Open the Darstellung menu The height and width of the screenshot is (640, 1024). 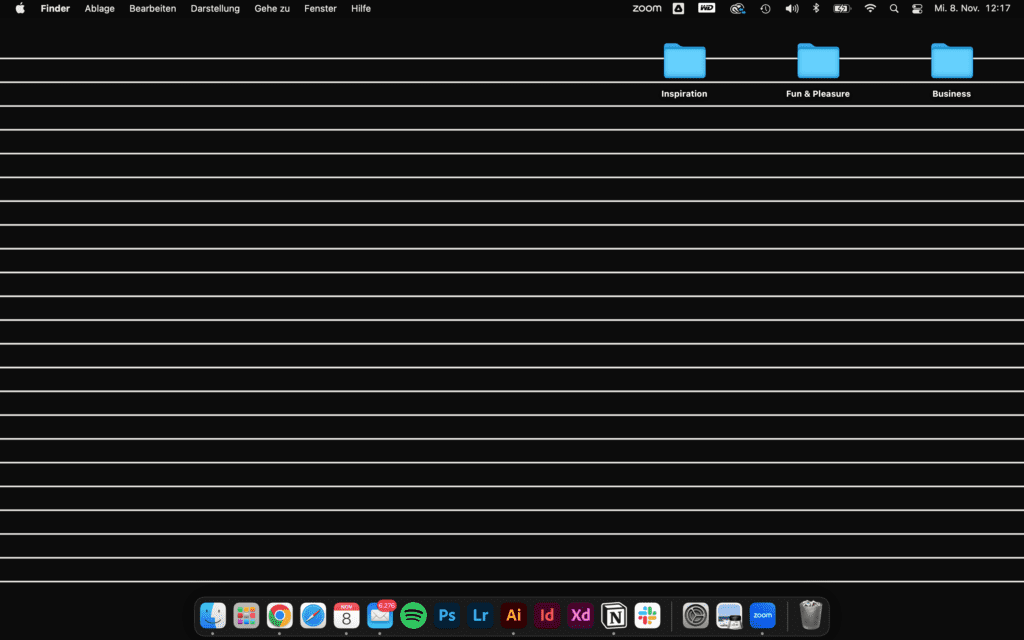coord(215,8)
